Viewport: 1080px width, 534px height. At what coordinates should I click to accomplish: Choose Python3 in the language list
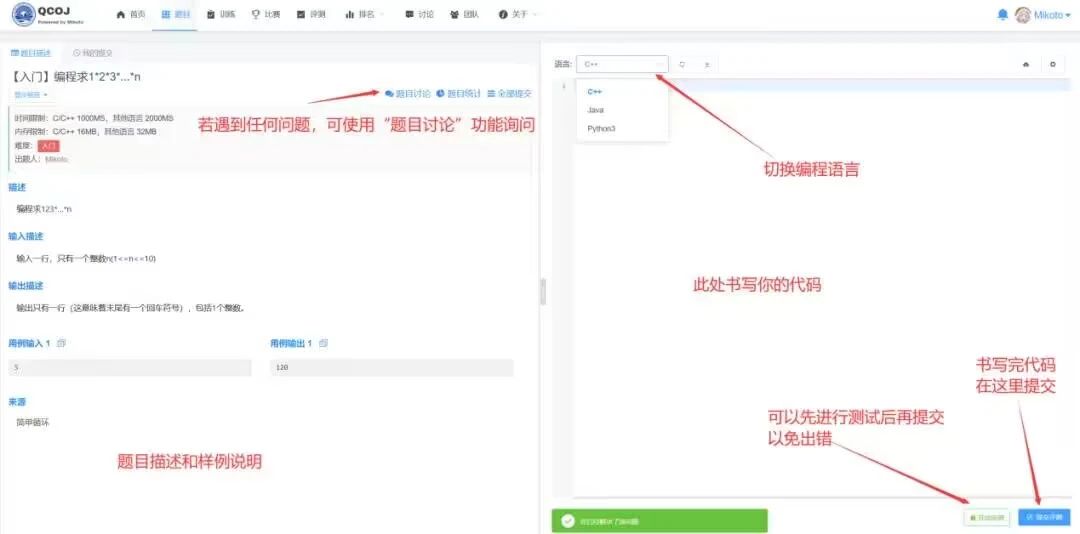(601, 128)
